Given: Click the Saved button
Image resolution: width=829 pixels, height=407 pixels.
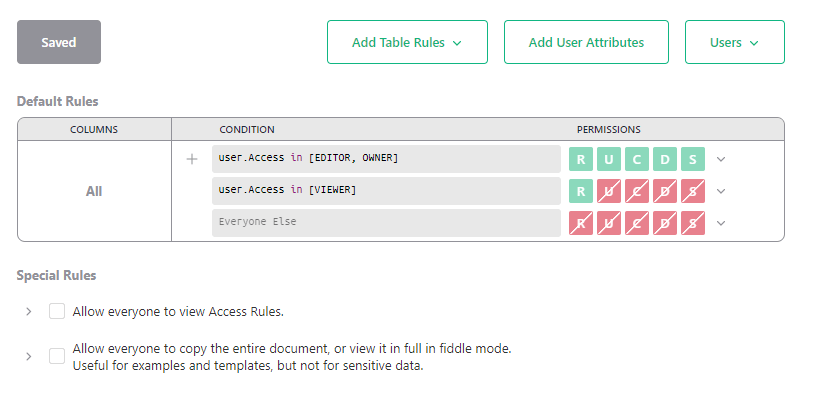Looking at the screenshot, I should pyautogui.click(x=59, y=42).
